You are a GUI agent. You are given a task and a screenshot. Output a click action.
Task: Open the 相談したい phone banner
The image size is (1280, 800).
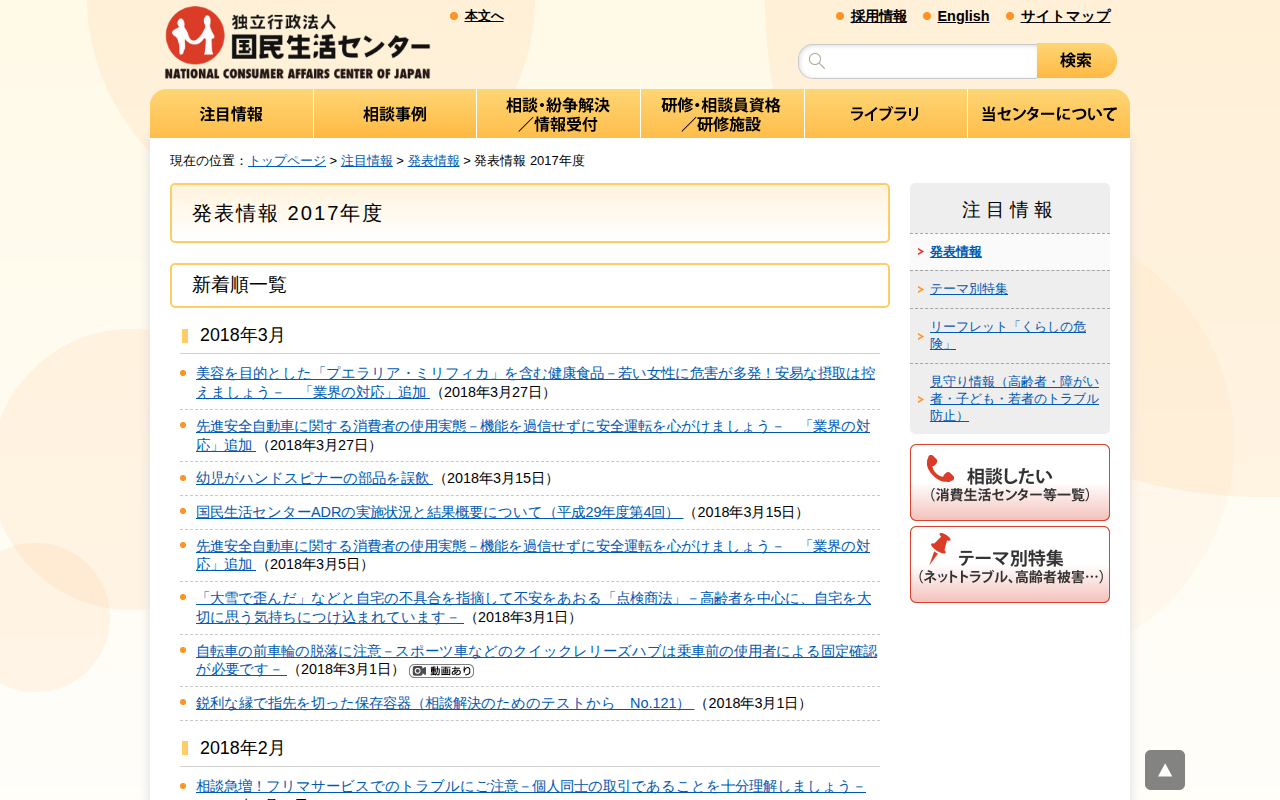coord(1009,483)
